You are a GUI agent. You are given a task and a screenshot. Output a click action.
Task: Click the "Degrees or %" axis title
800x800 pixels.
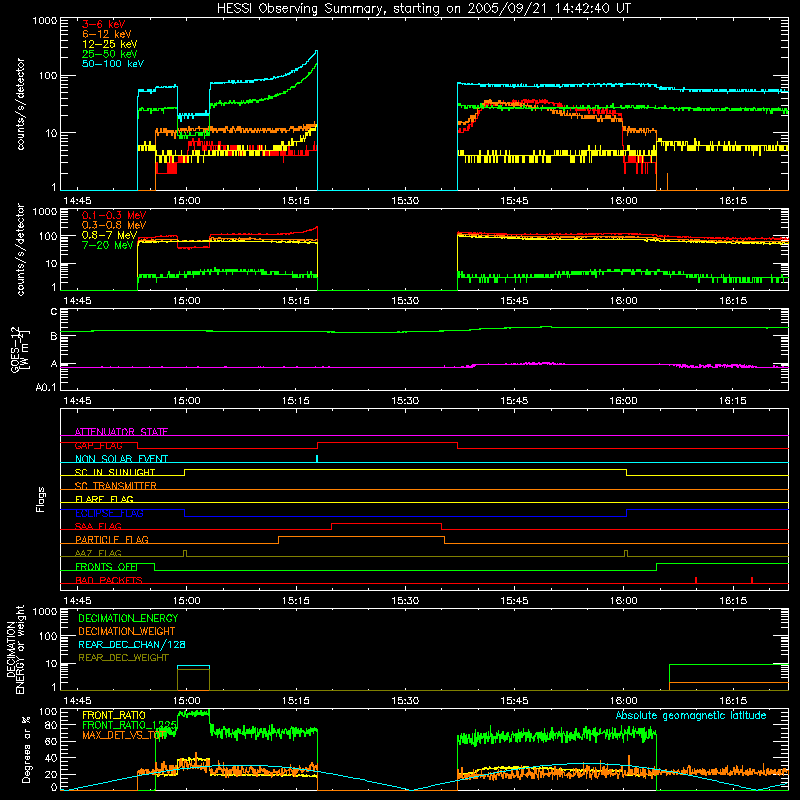coord(26,749)
